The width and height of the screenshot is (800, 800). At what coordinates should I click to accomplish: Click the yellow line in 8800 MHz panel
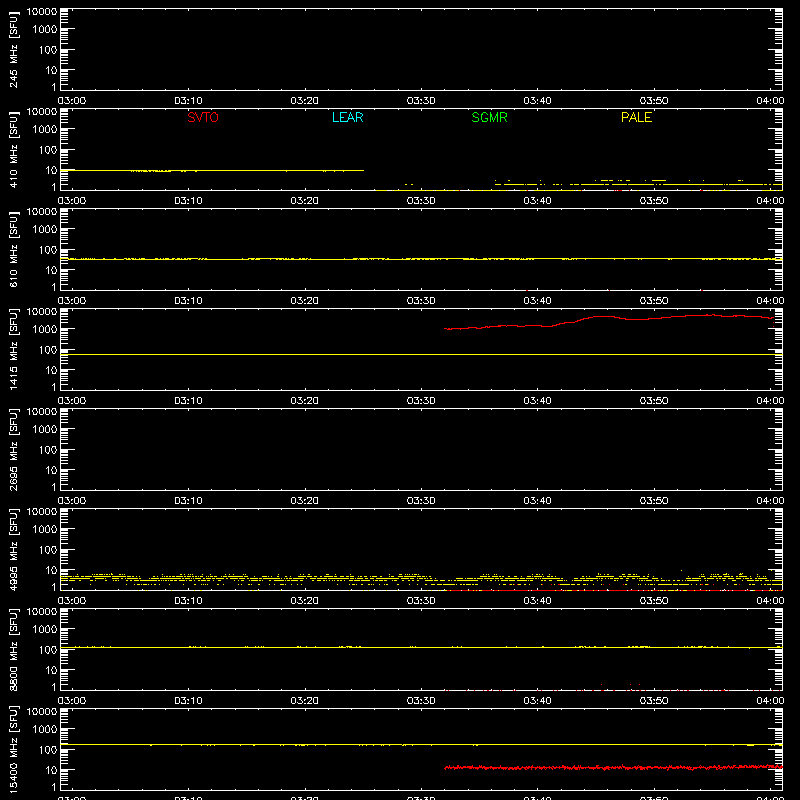421,647
